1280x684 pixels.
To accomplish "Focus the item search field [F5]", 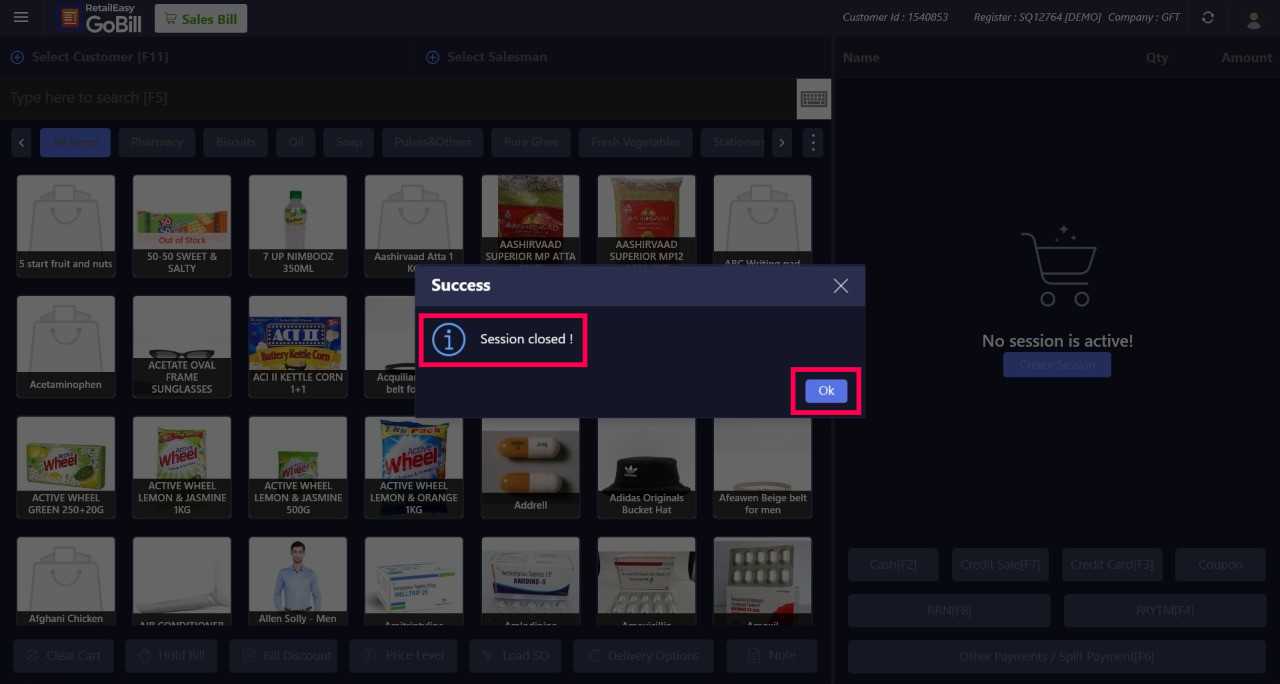I will tap(400, 98).
